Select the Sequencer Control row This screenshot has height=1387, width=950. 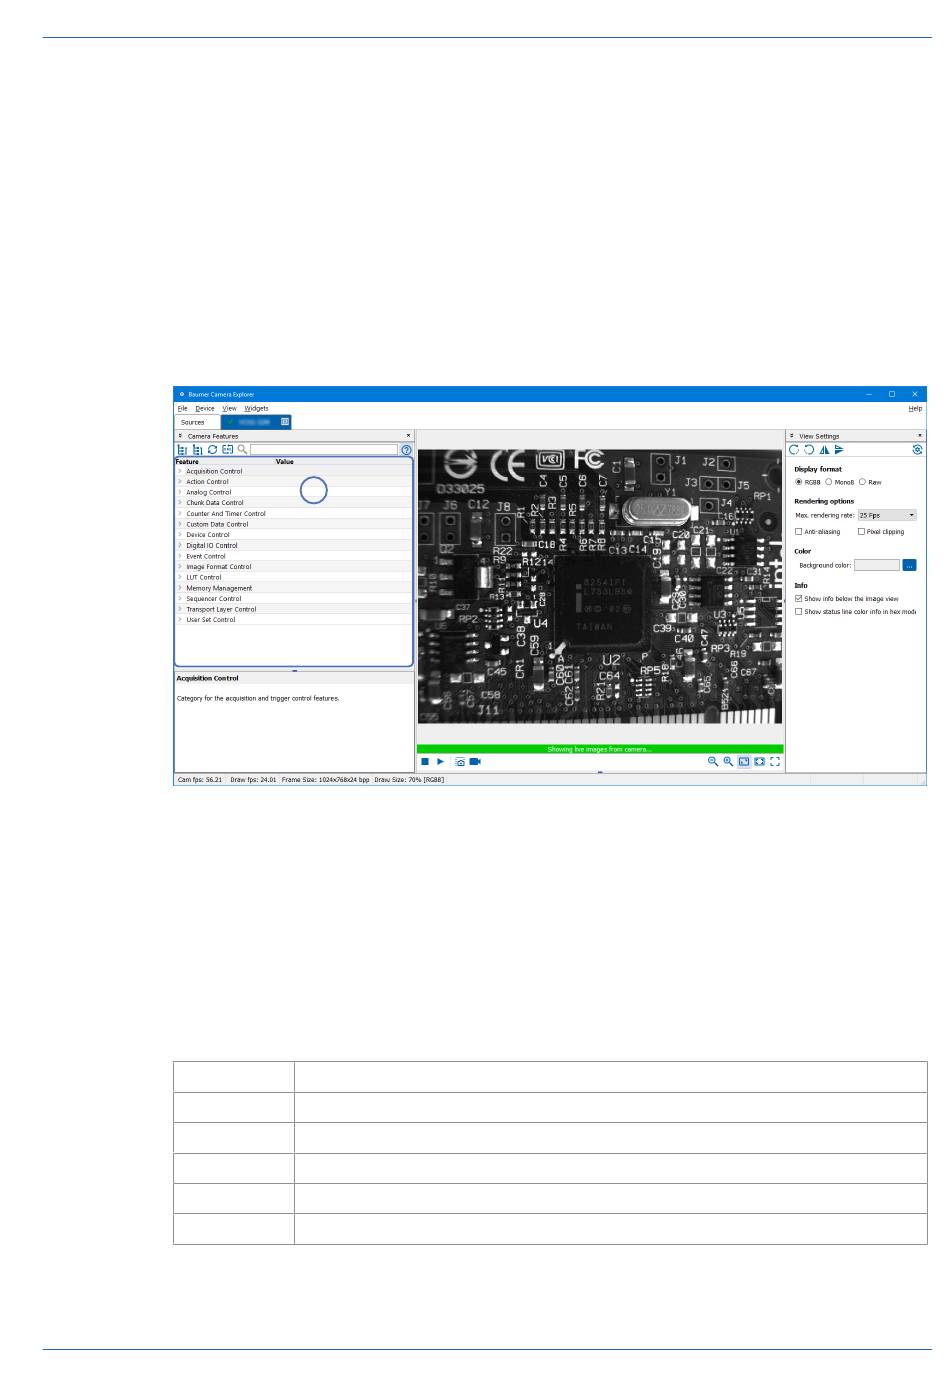pyautogui.click(x=294, y=599)
